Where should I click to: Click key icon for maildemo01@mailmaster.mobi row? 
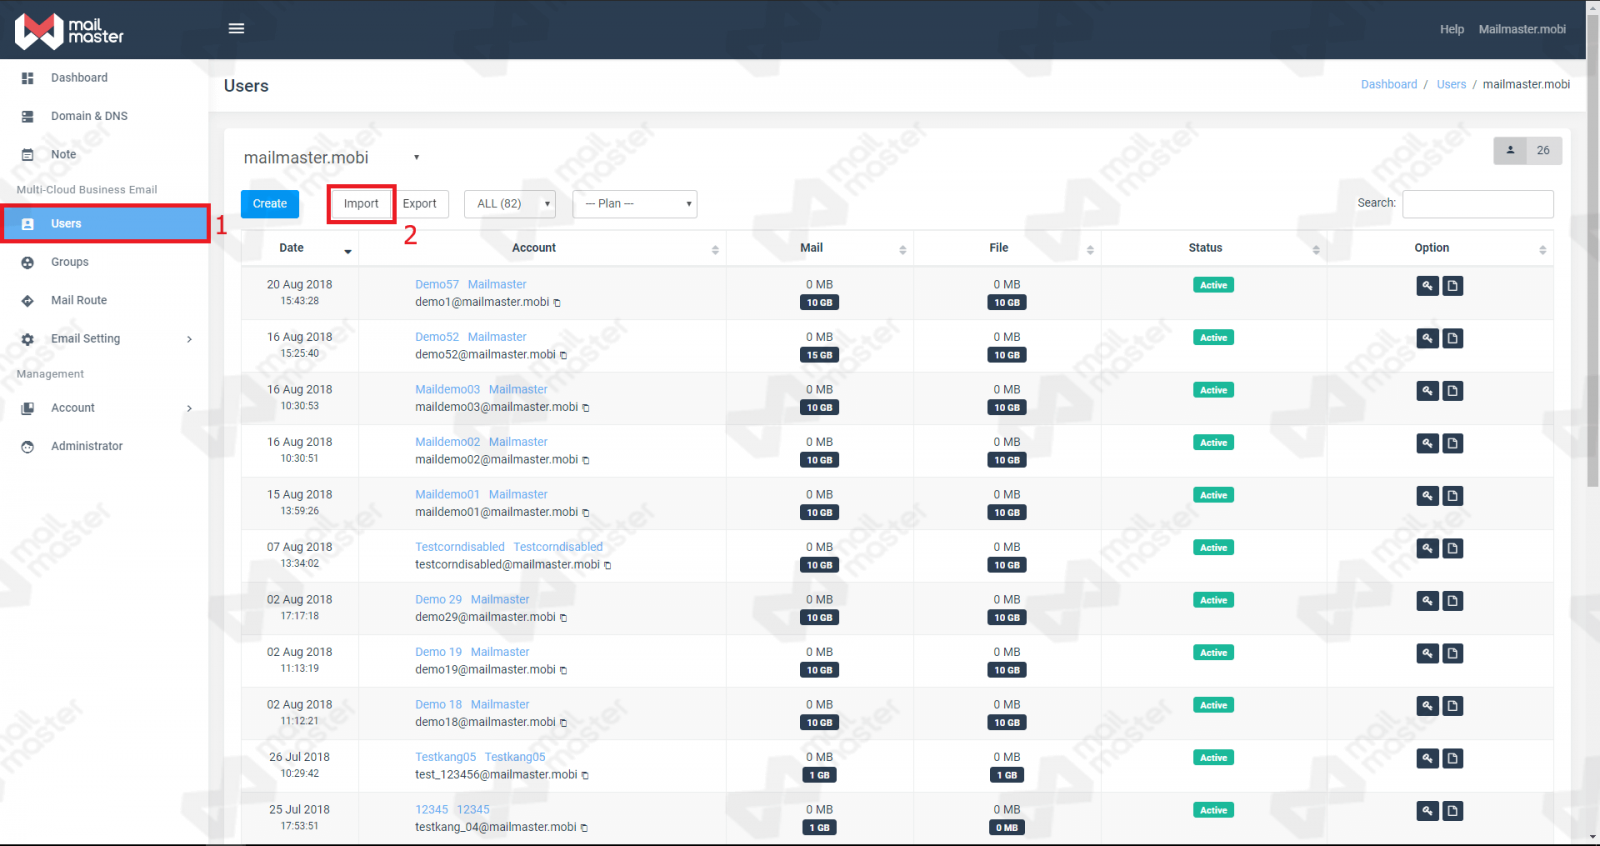pos(1427,496)
